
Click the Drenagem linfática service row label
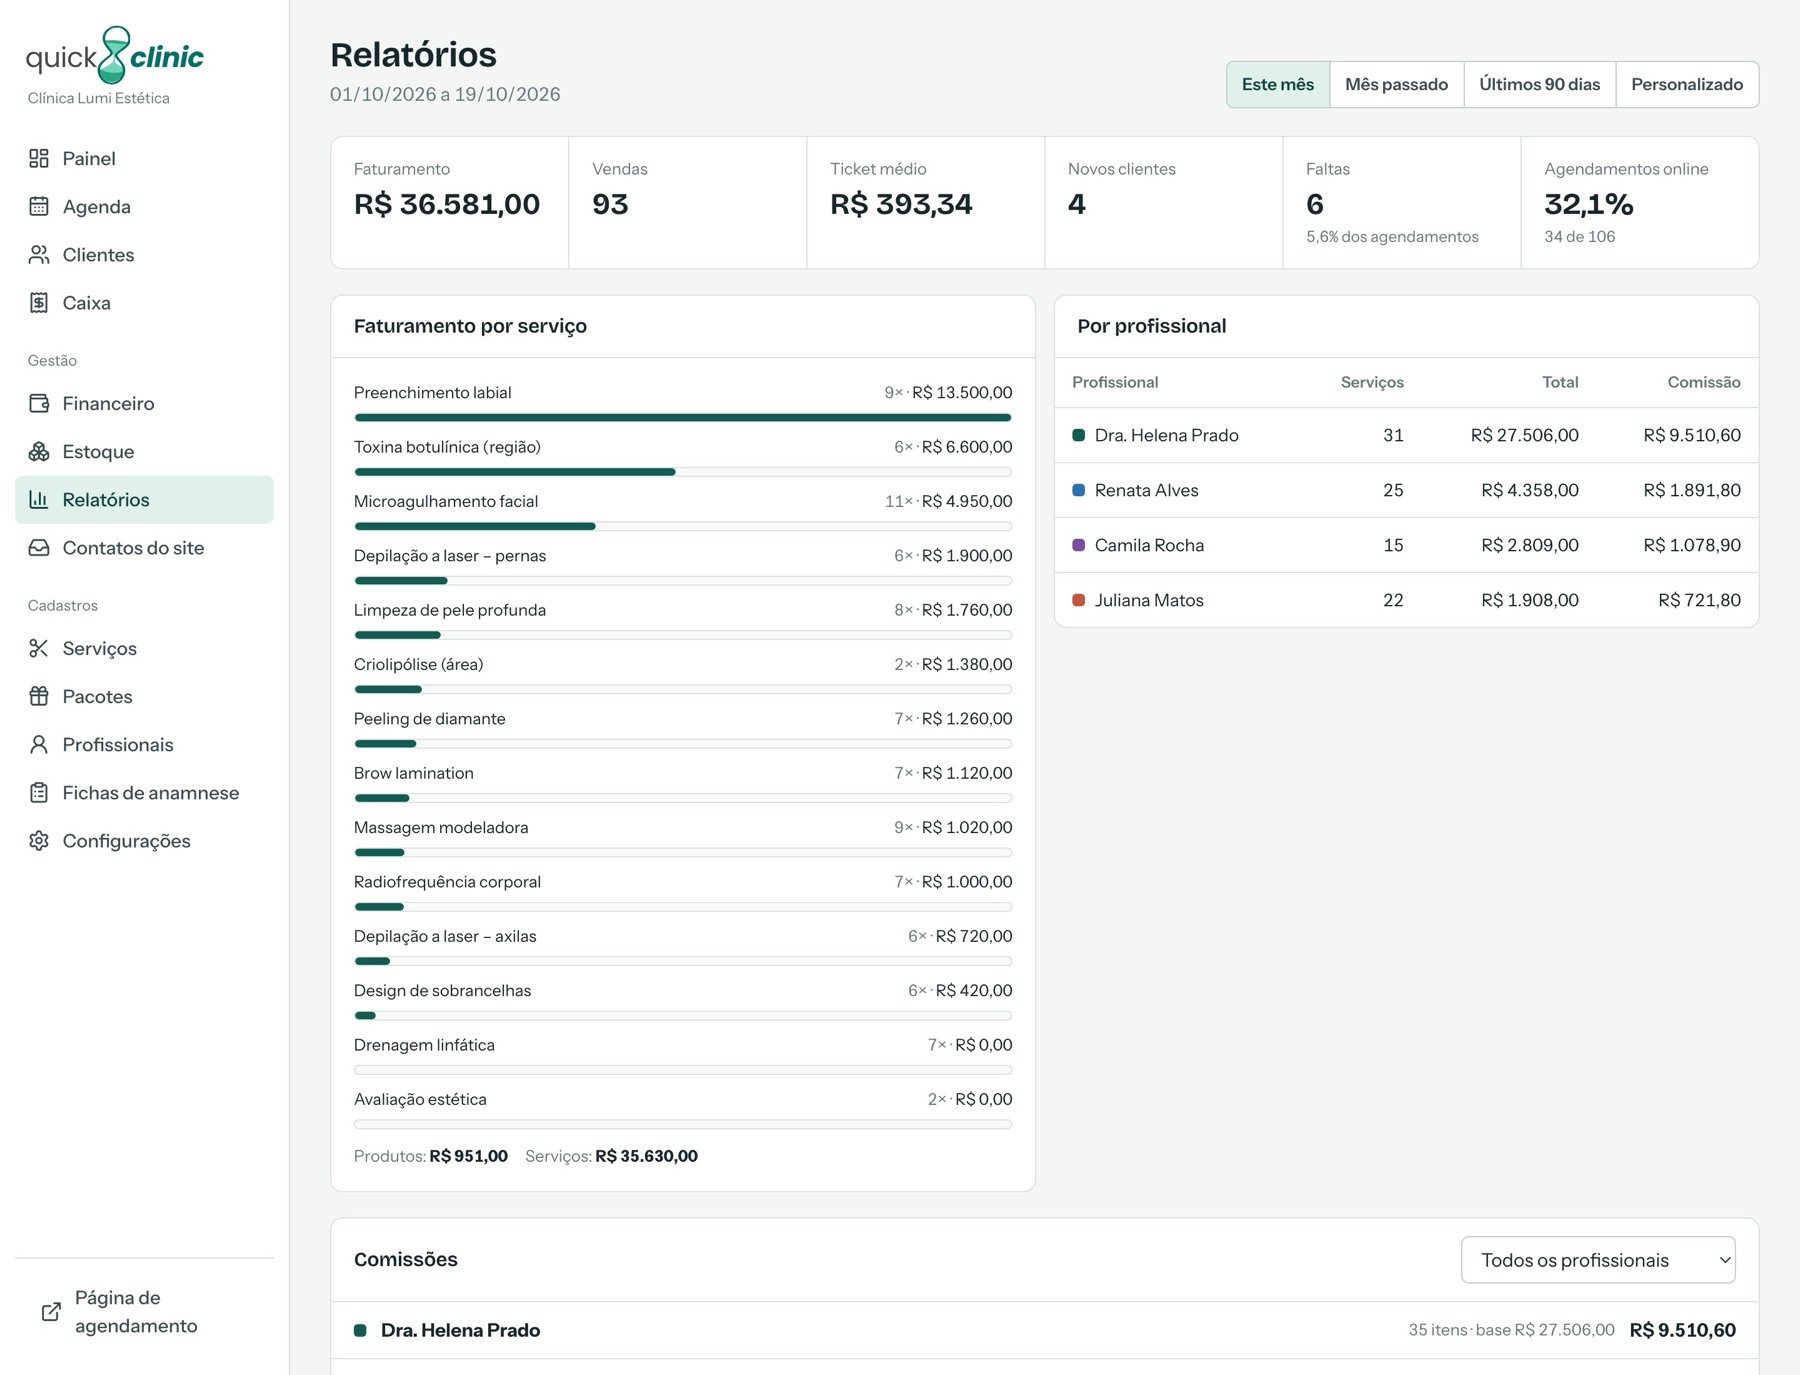(424, 1045)
